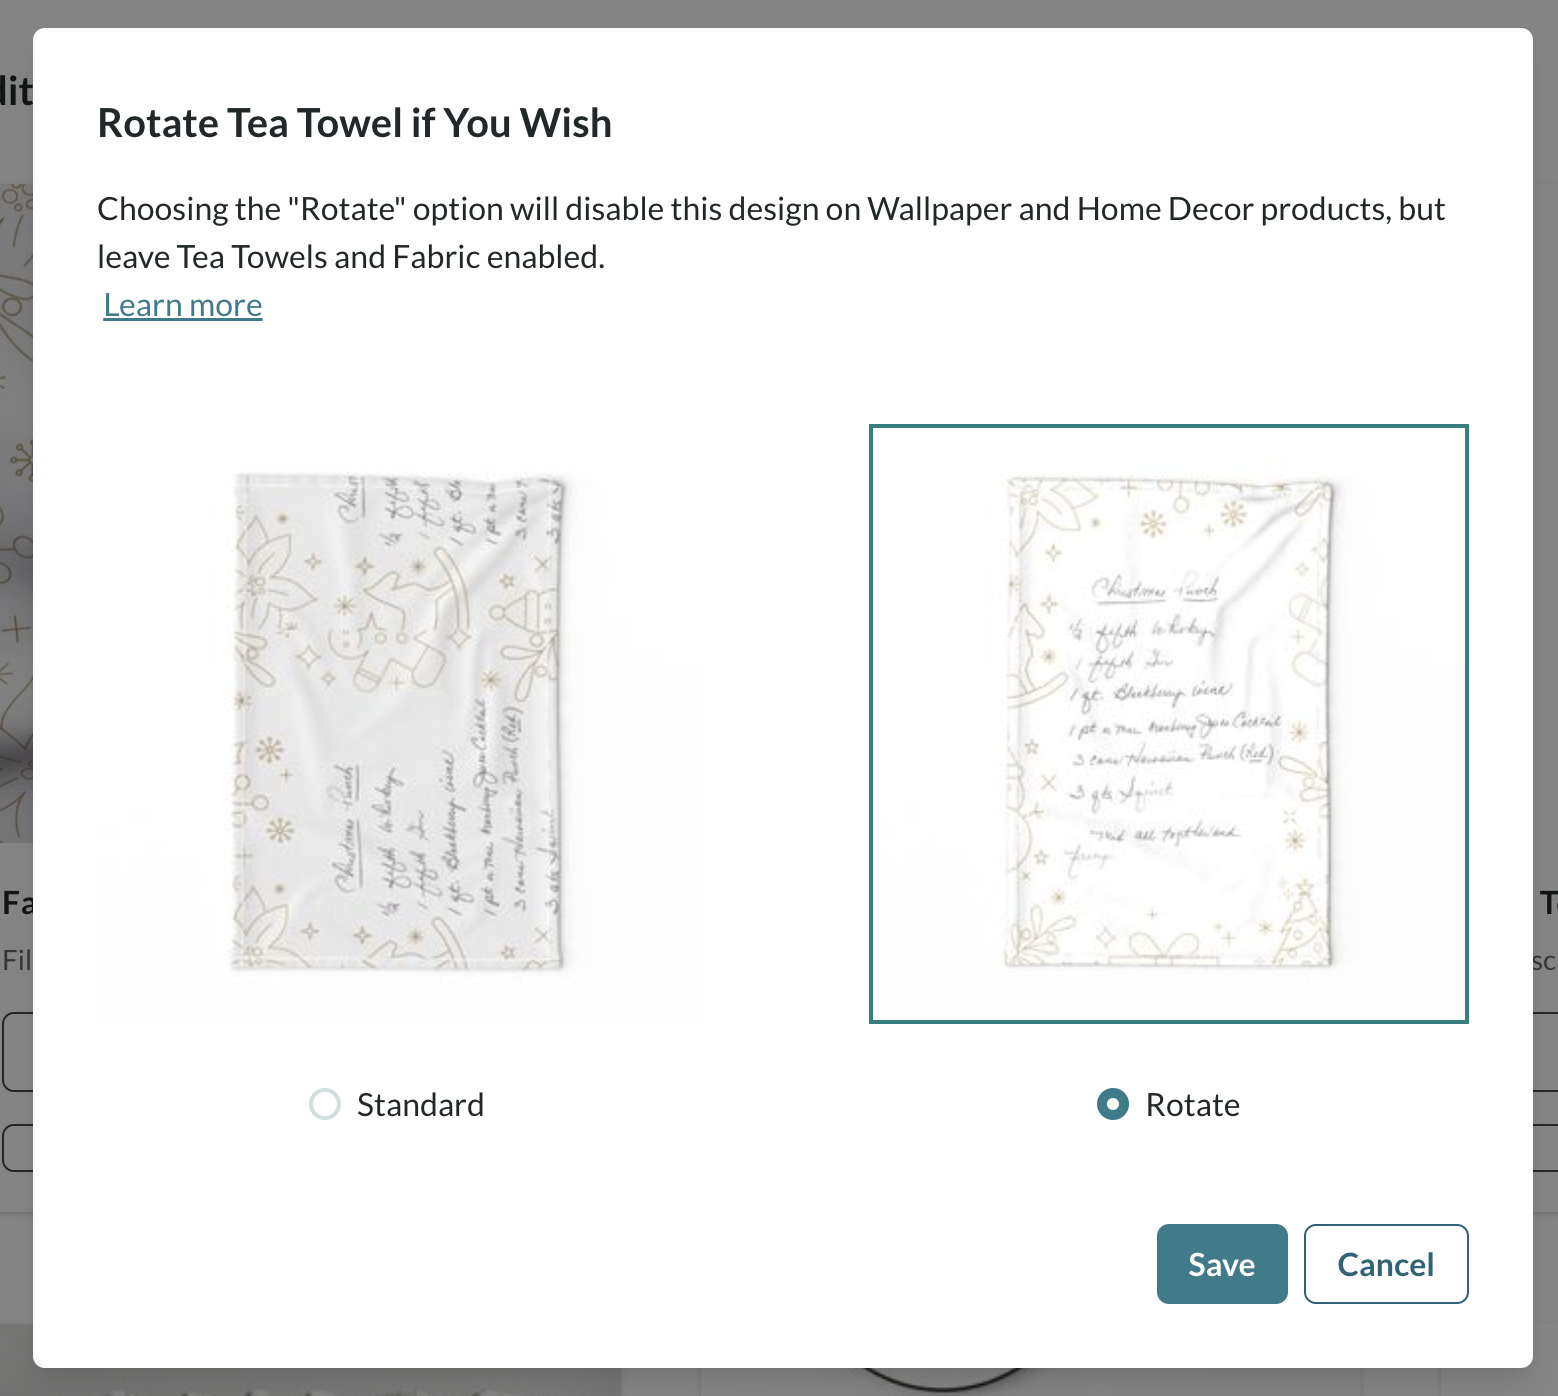Click the Wallpaper and Home Decor description text
Viewport: 1558px width, 1396px height.
coord(771,233)
